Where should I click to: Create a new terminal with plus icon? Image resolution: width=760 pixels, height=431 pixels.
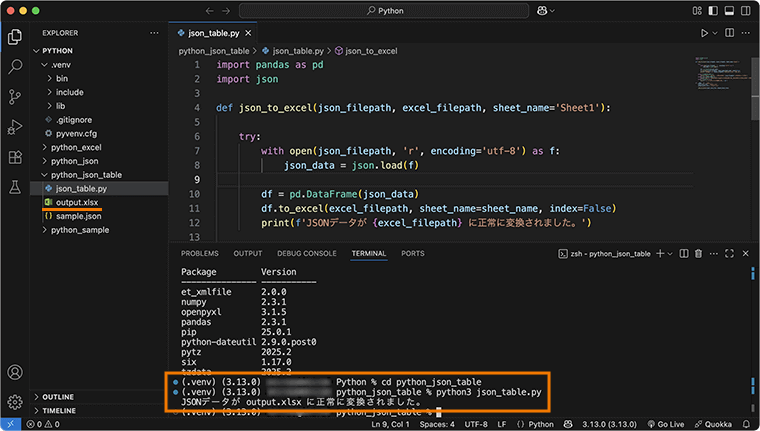660,254
